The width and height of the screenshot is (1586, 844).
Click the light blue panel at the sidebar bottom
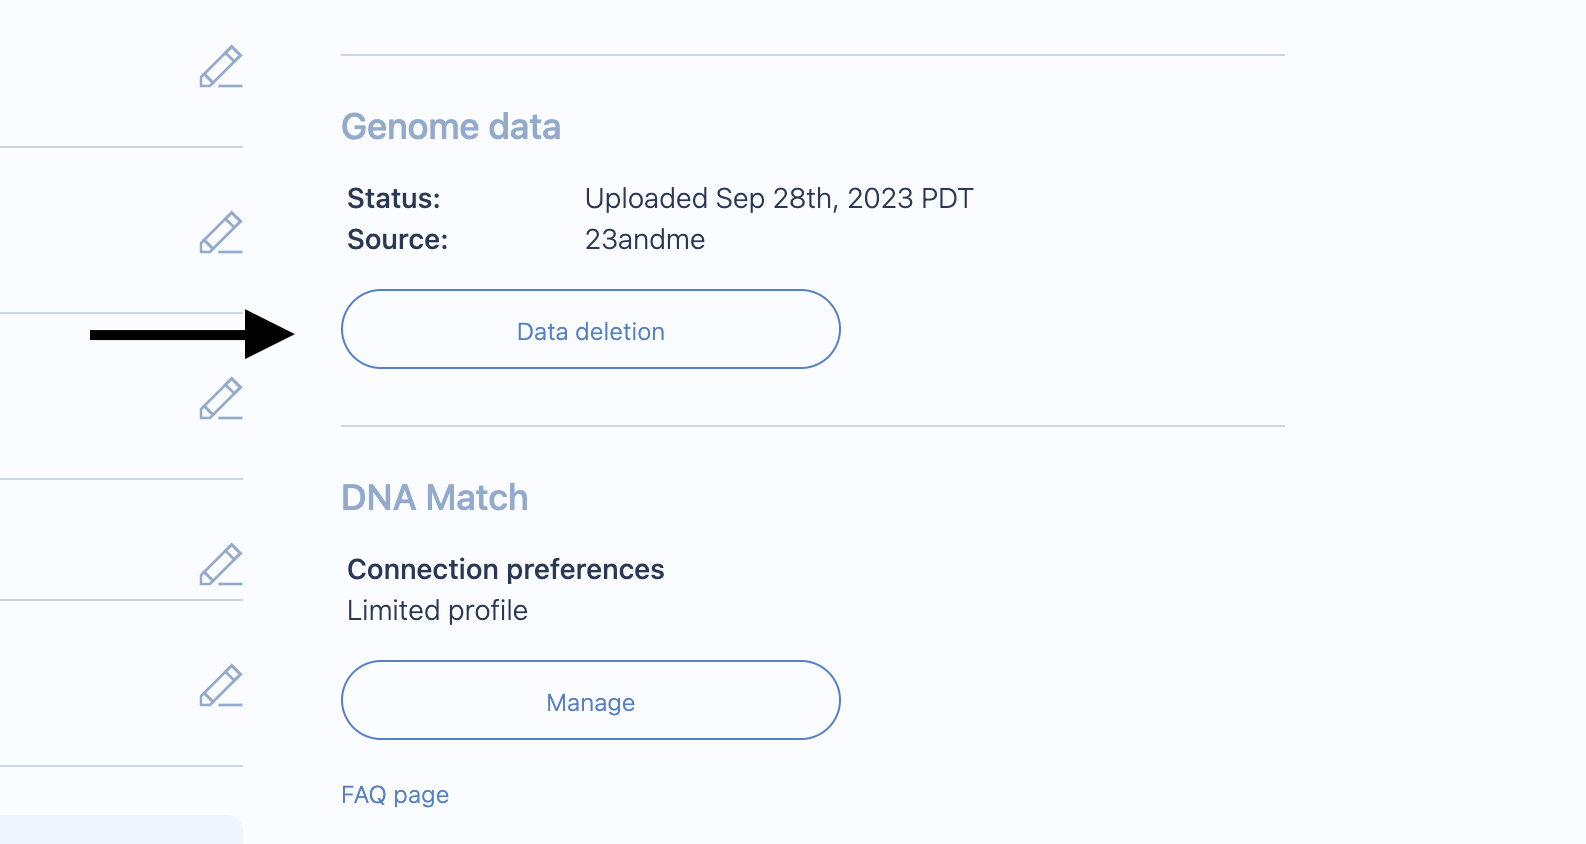pyautogui.click(x=120, y=830)
